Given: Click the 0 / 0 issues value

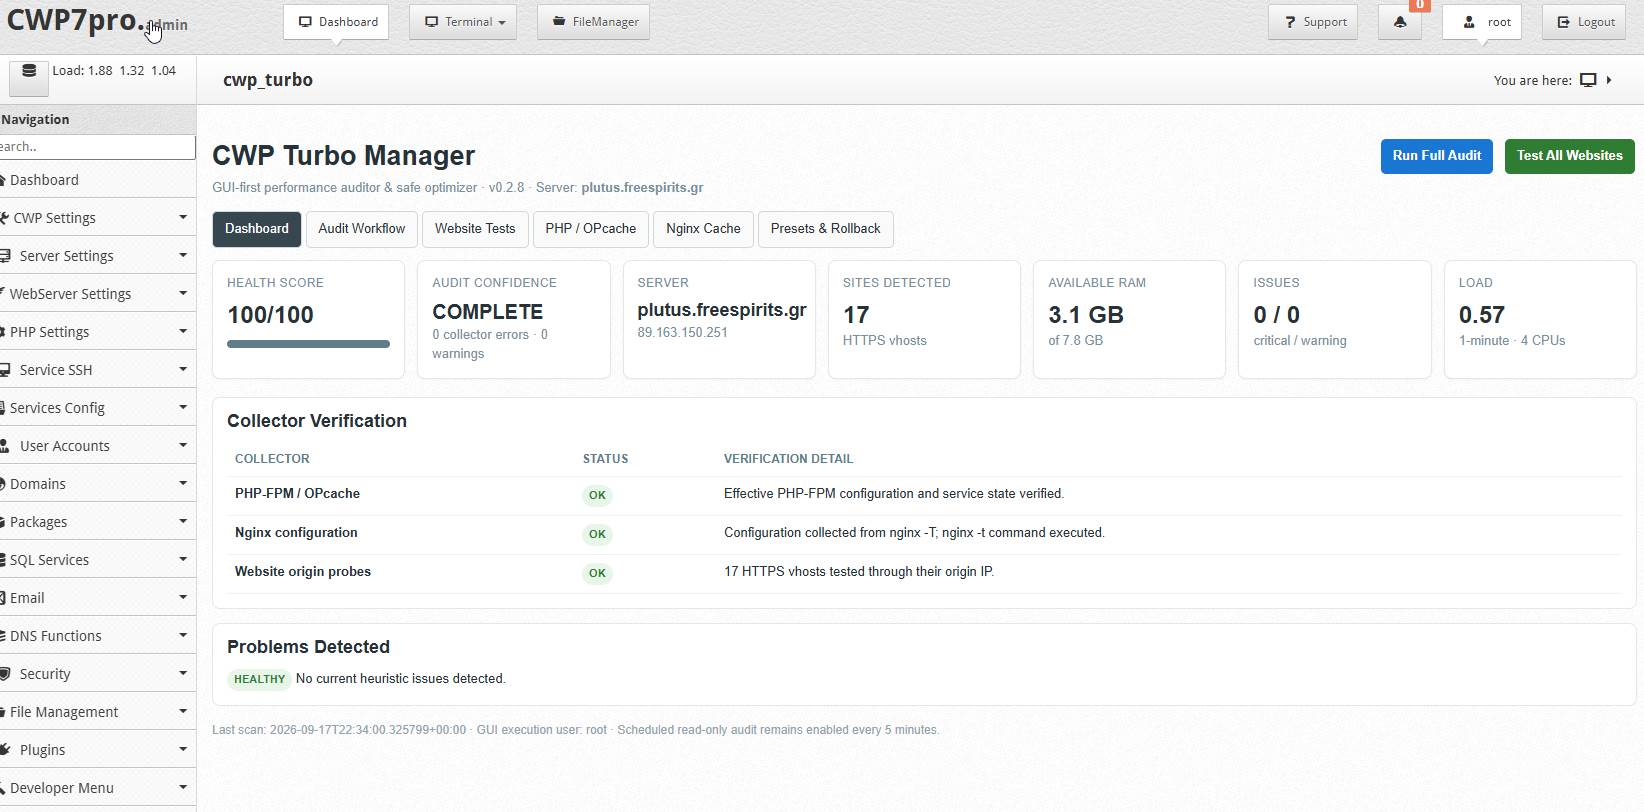Looking at the screenshot, I should tap(1277, 315).
